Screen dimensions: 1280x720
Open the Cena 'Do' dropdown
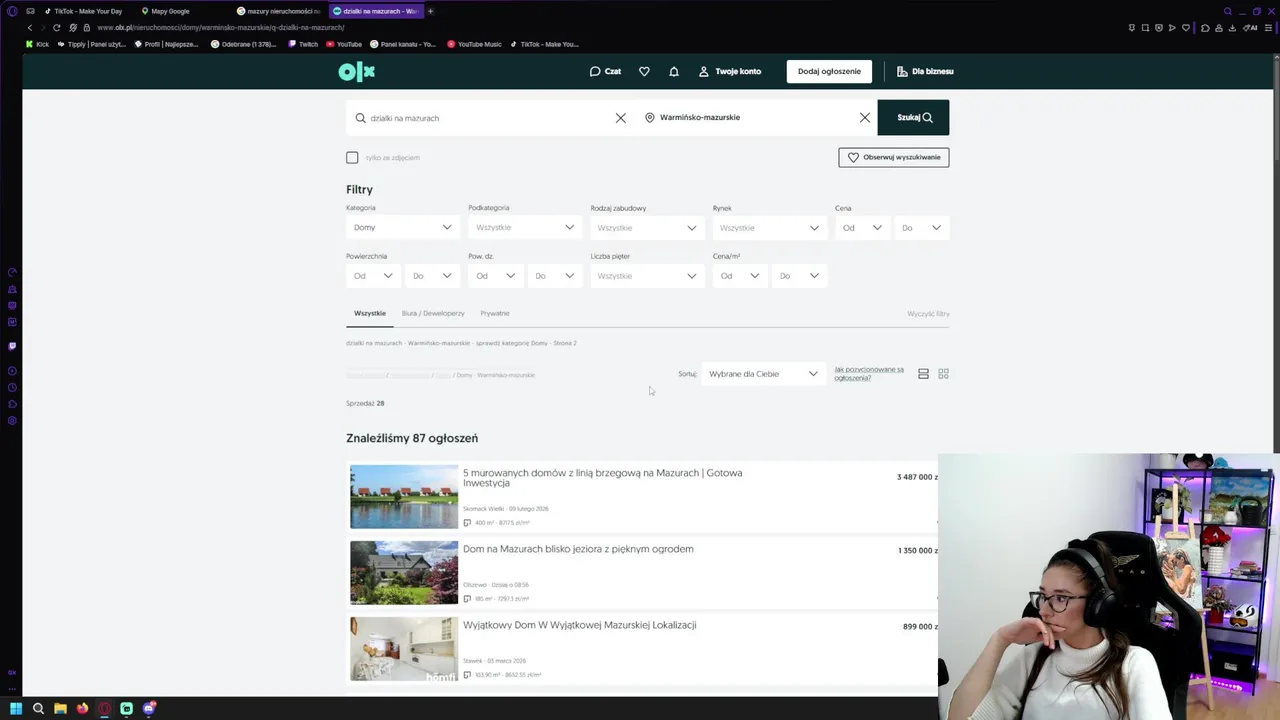[x=921, y=228]
